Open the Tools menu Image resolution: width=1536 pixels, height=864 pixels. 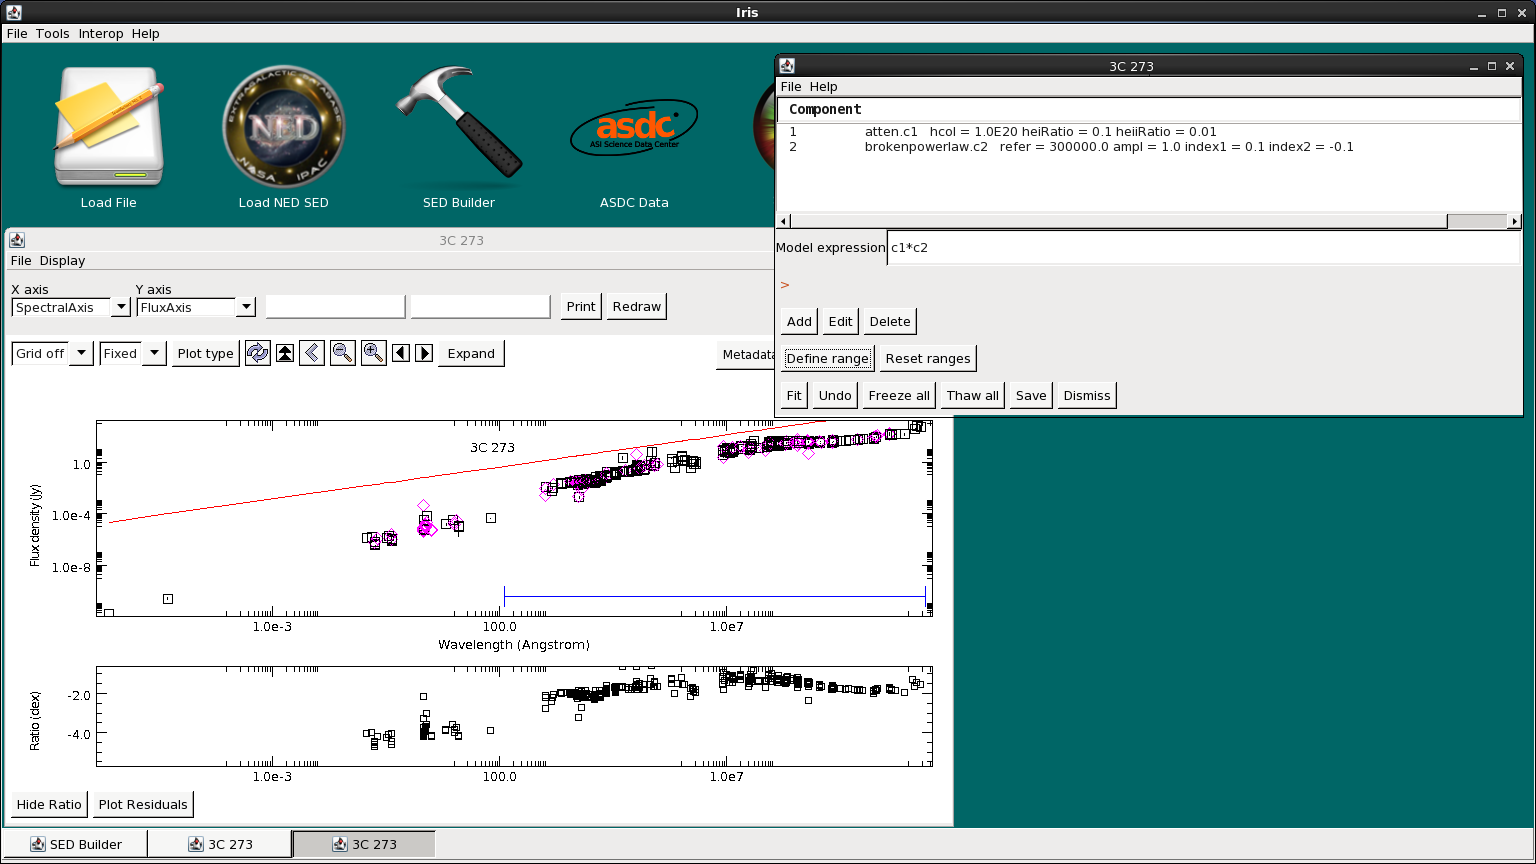[53, 33]
